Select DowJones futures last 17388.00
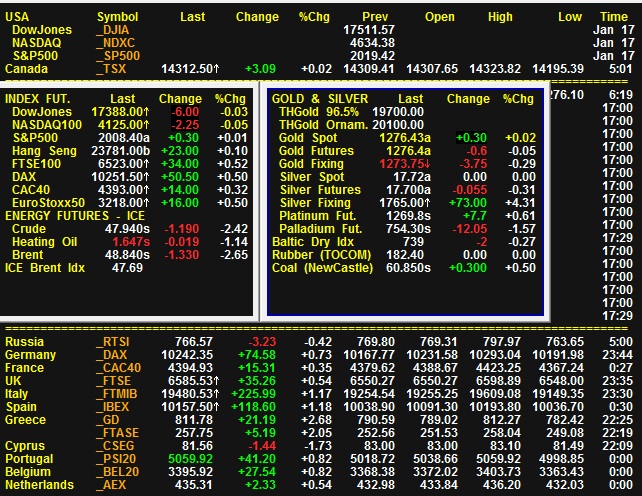The image size is (642, 496). 120,112
